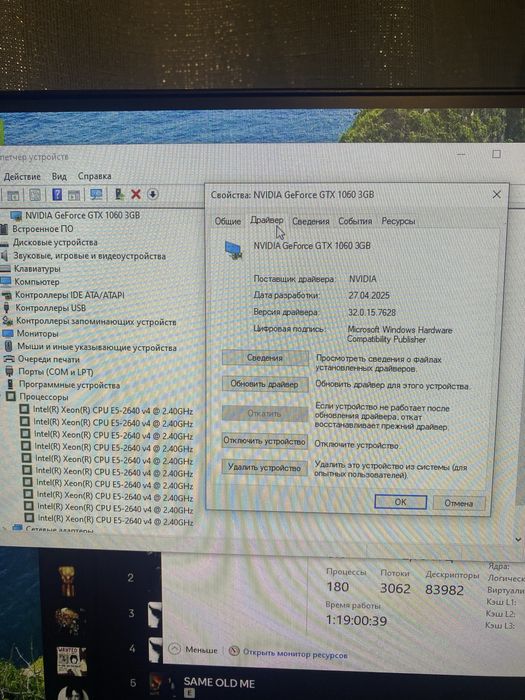Click the device icon inside the Properties dialog
The height and width of the screenshot is (700, 525).
tap(233, 250)
